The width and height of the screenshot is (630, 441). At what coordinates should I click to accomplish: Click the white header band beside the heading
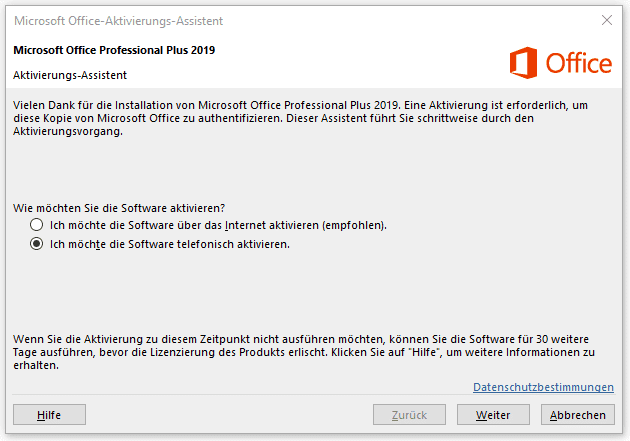pos(362,62)
